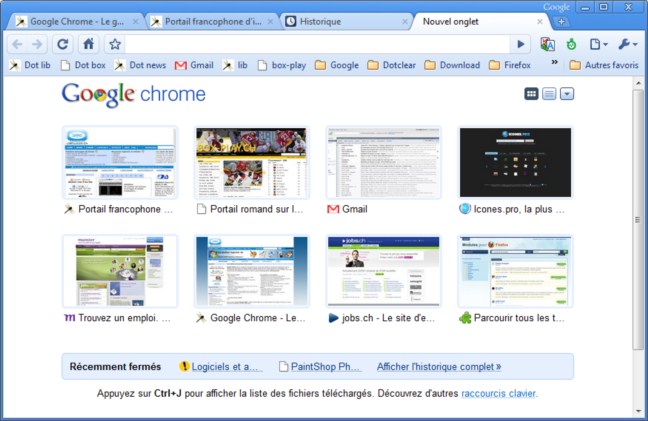Open the Portail romand thumbnail
Viewport: 648px width, 421px height.
click(x=251, y=162)
